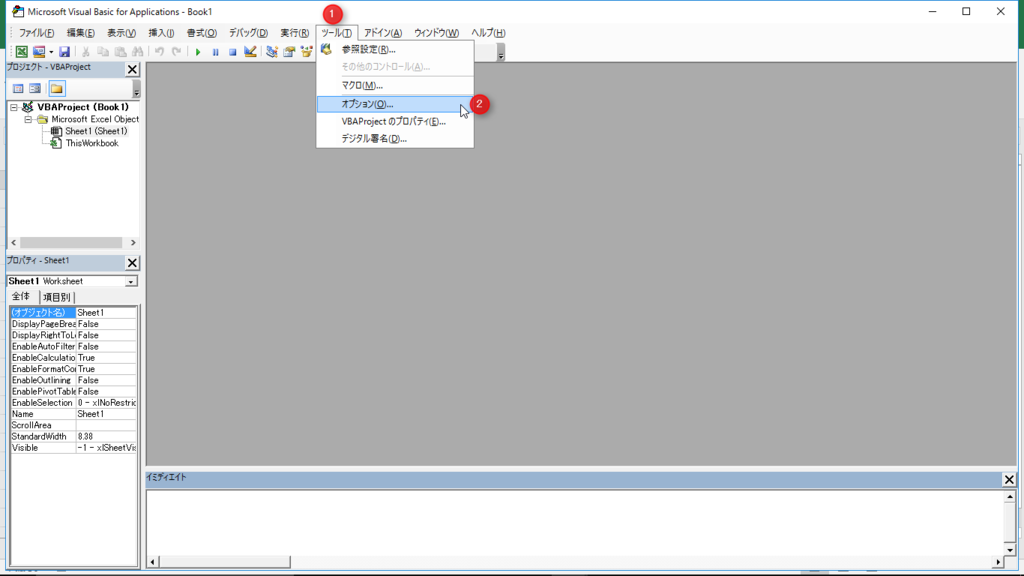Open the 実行(R) menu

(x=295, y=33)
